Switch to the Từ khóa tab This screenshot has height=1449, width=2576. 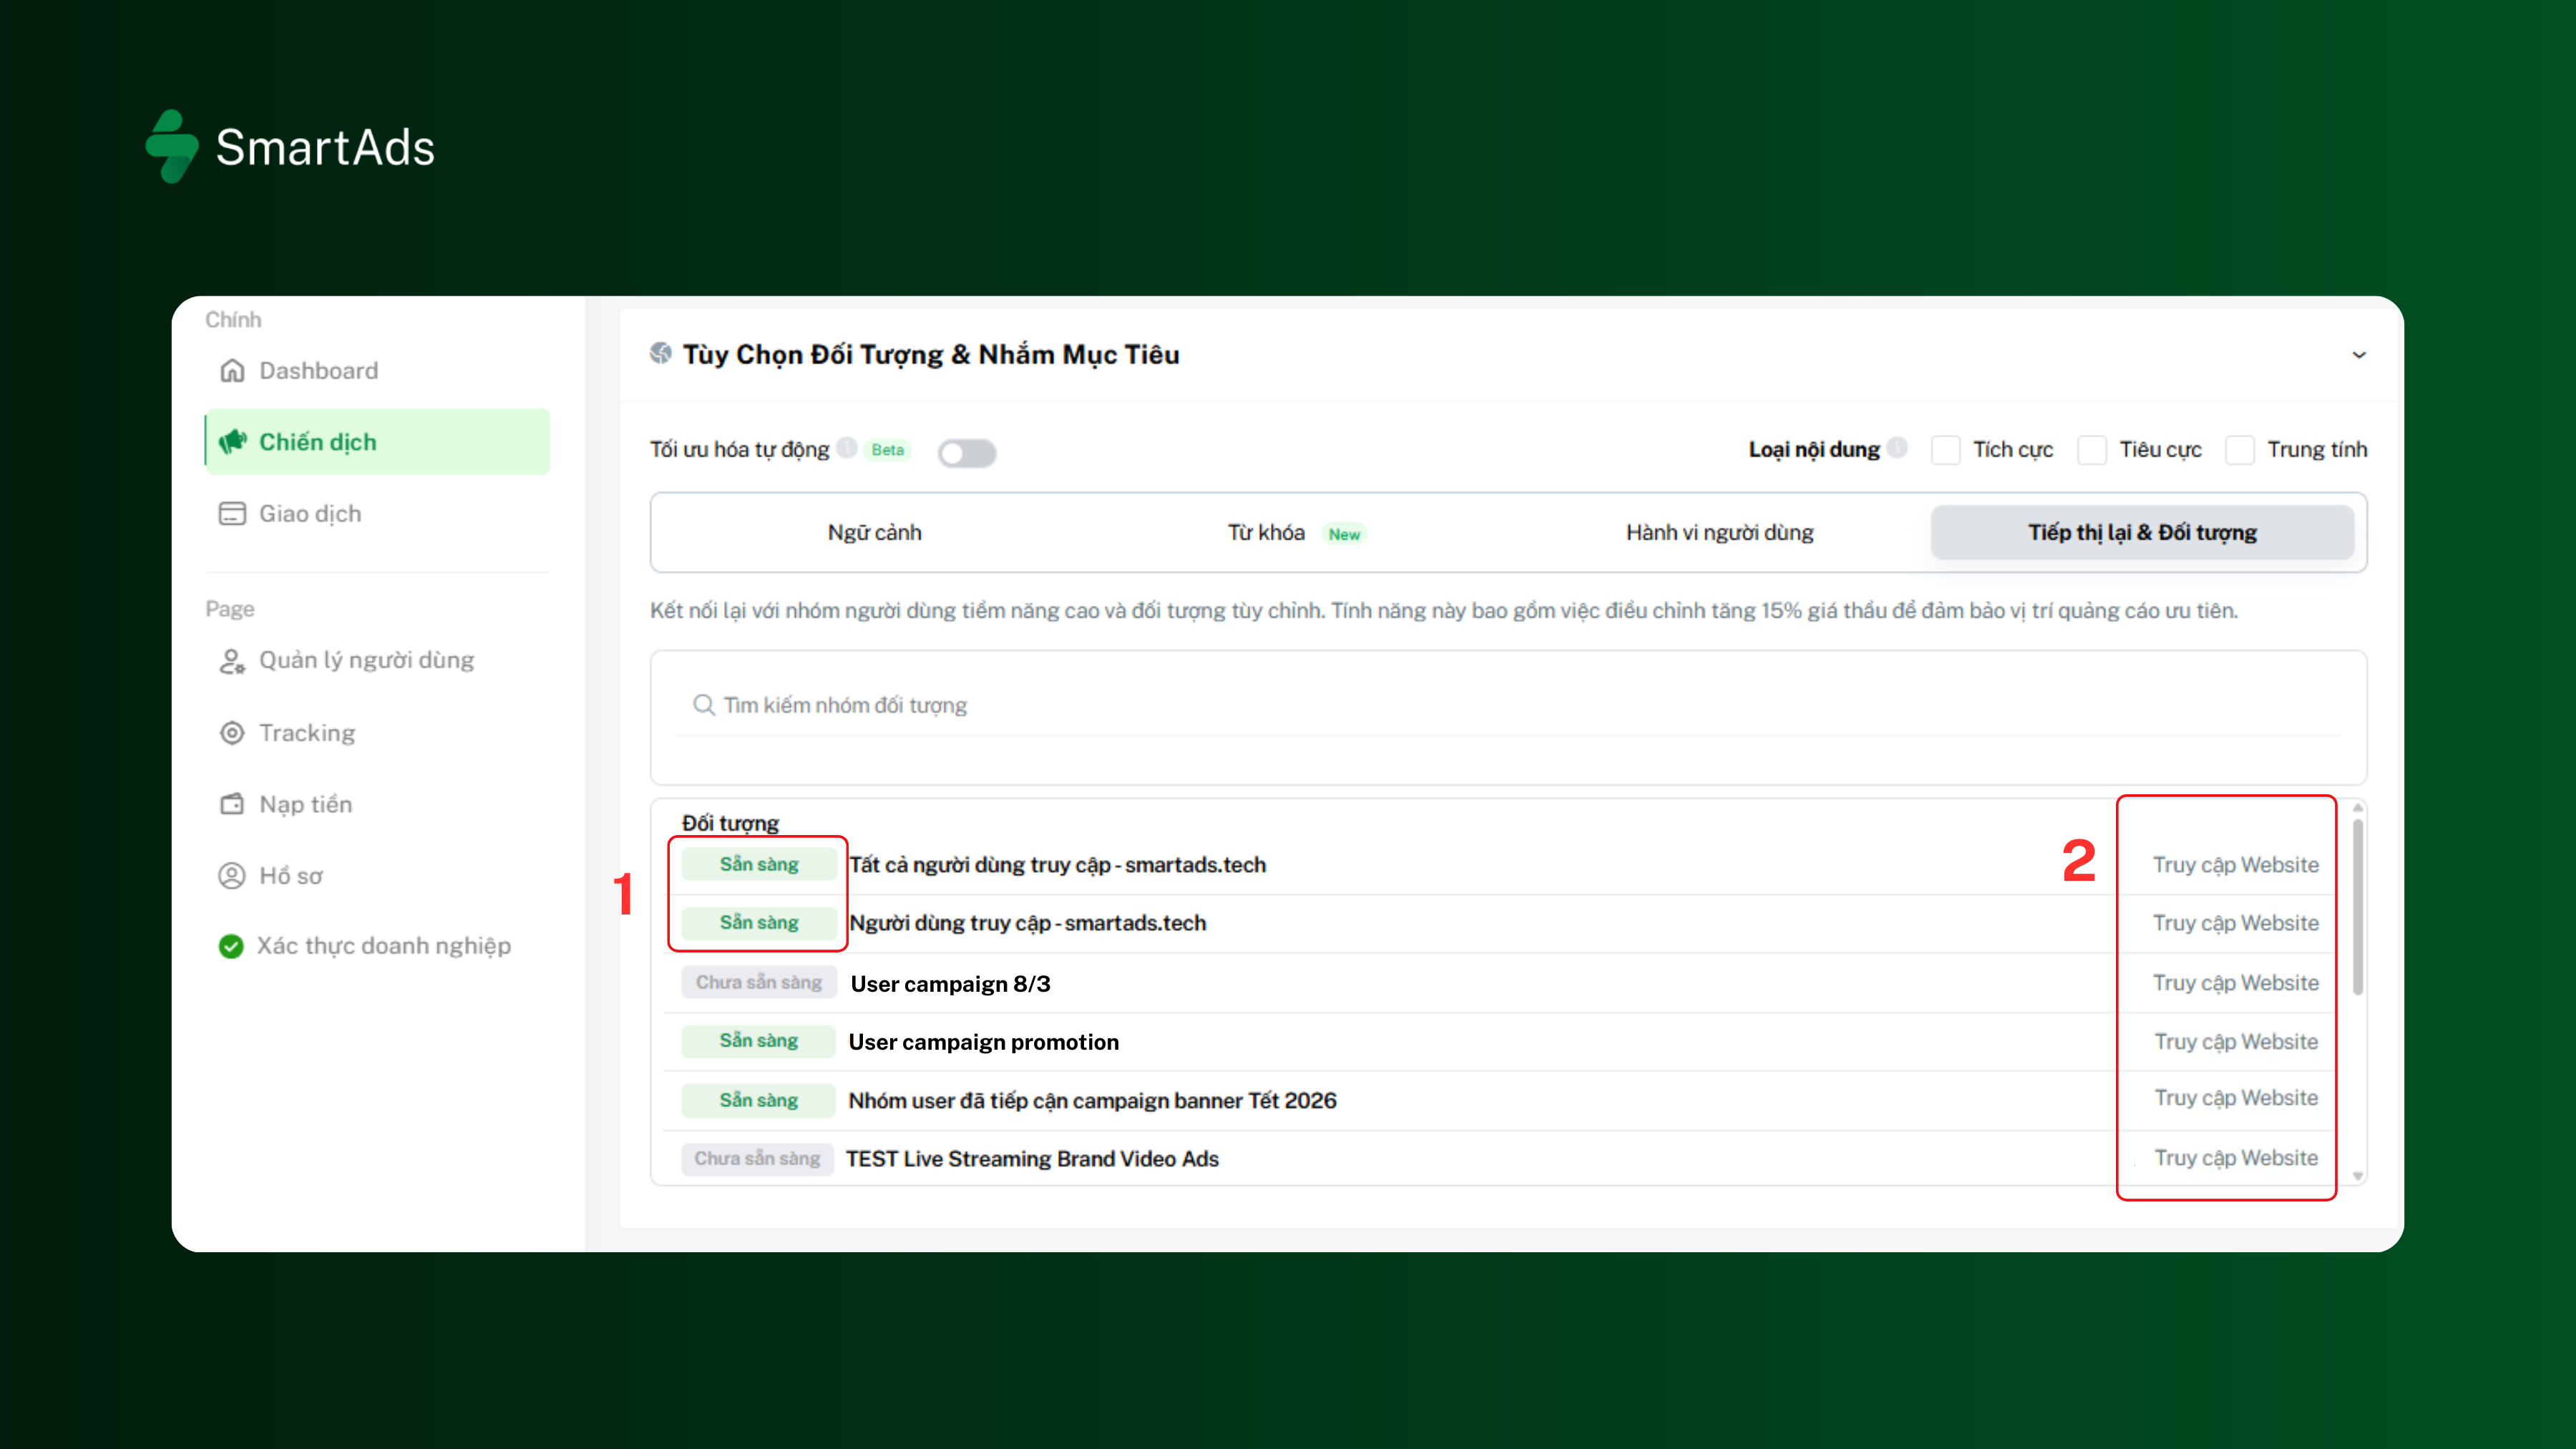1296,533
